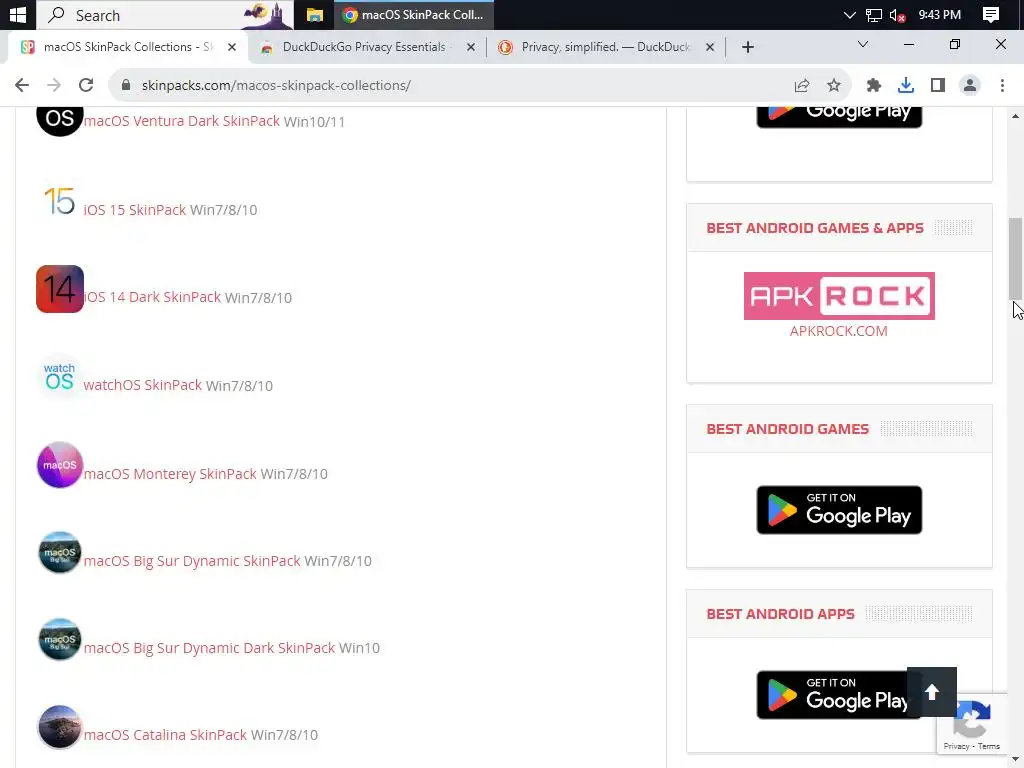Select the macOS SkinPack Collections tab

(125, 47)
